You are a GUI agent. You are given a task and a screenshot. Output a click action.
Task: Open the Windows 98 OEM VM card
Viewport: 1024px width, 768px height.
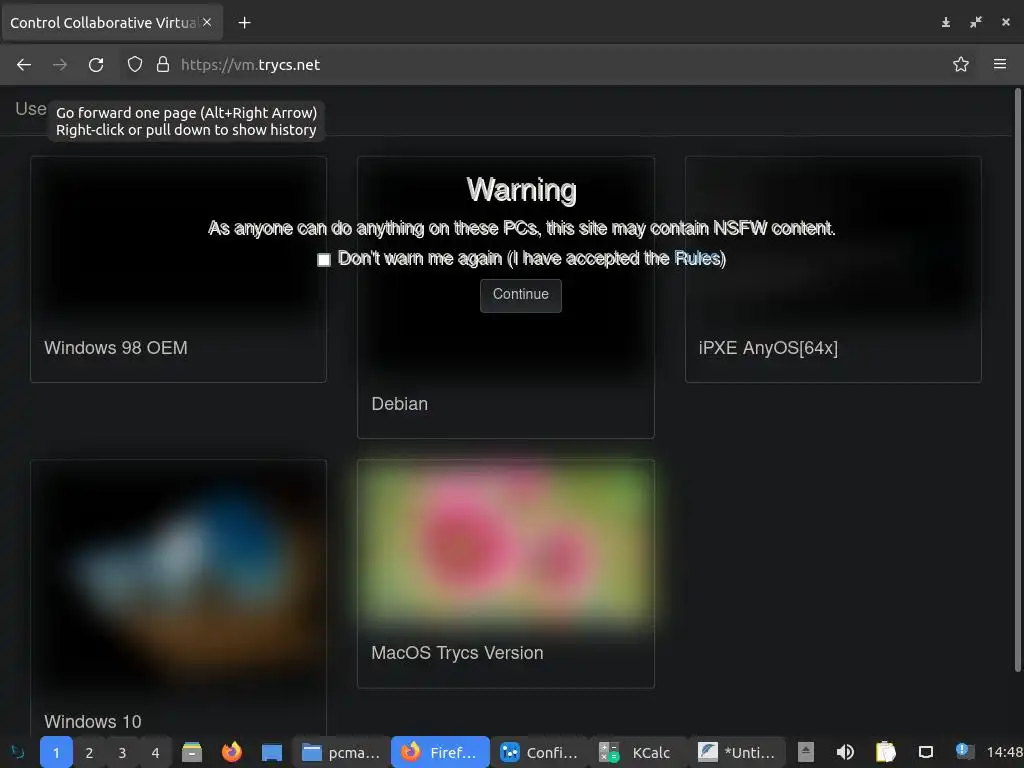pos(178,269)
